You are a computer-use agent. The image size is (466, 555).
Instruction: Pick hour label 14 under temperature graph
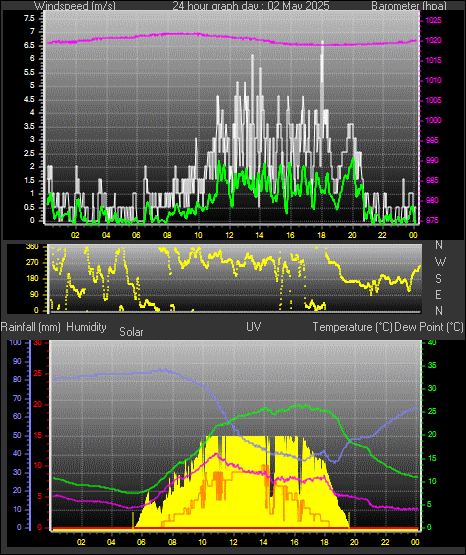pyautogui.click(x=263, y=542)
